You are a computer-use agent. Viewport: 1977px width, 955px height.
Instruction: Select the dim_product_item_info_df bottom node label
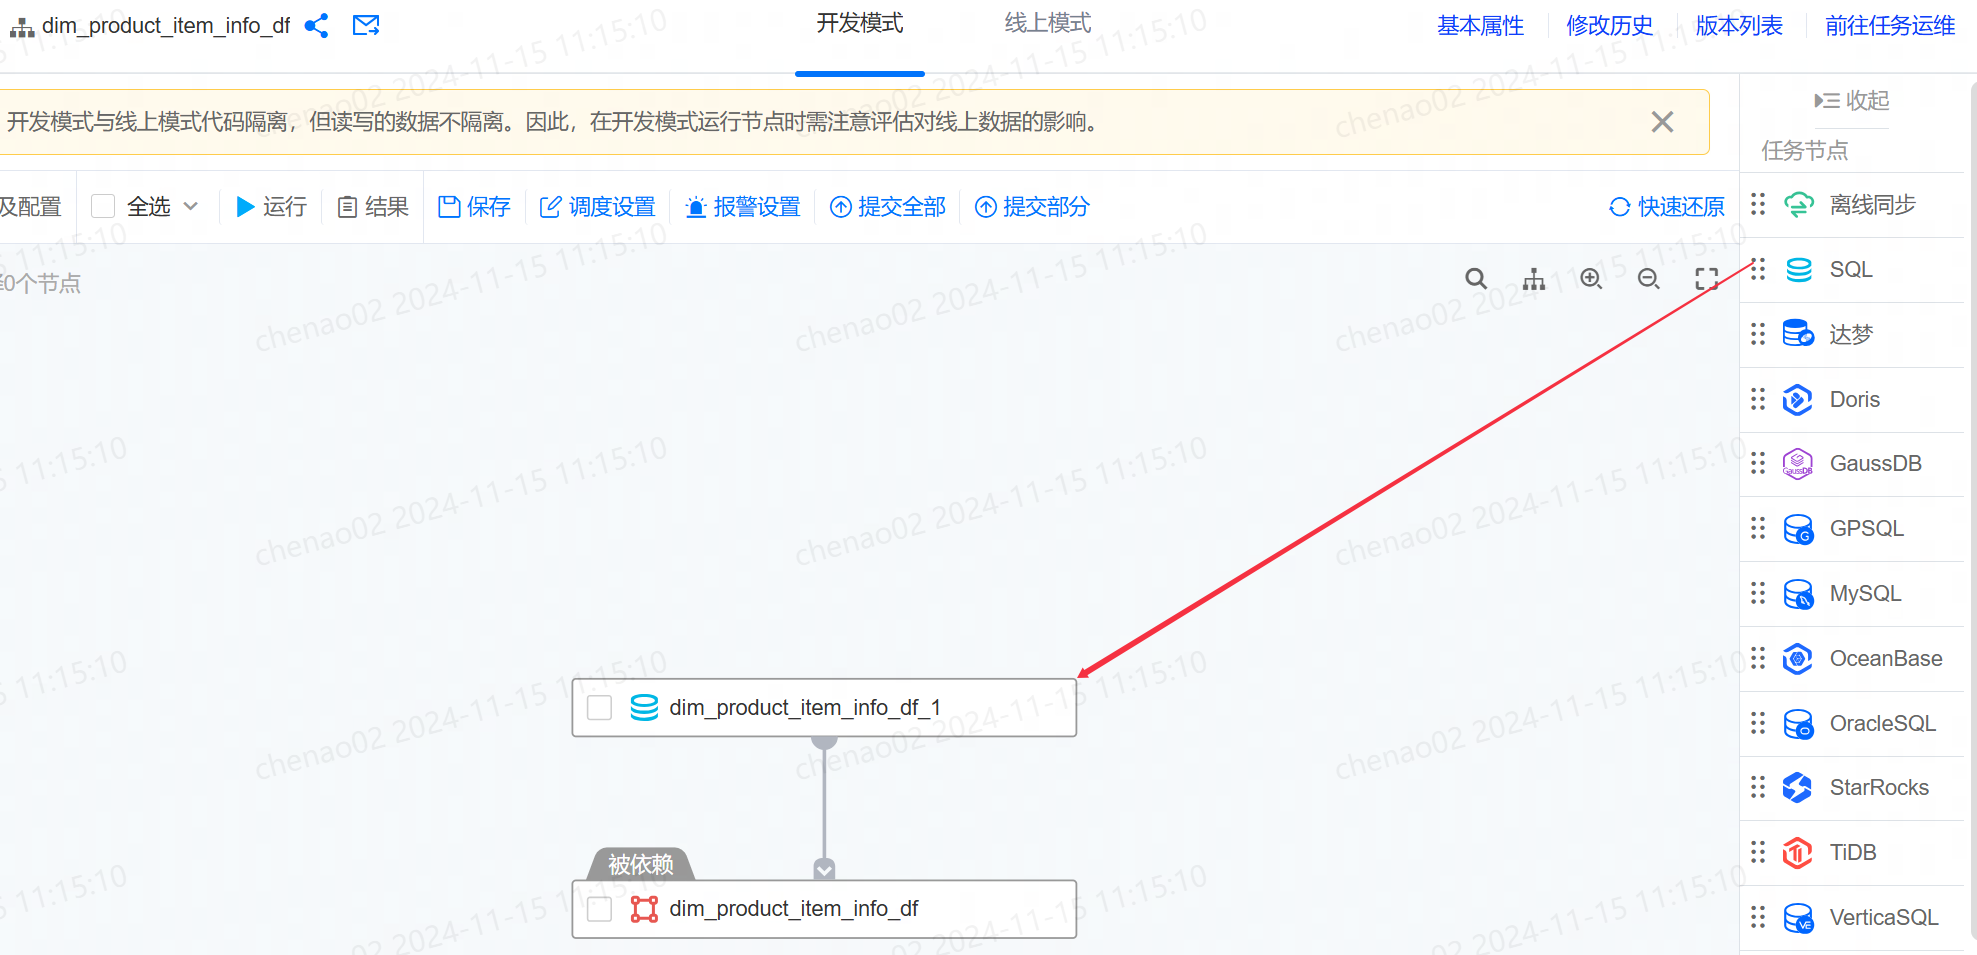click(x=794, y=909)
